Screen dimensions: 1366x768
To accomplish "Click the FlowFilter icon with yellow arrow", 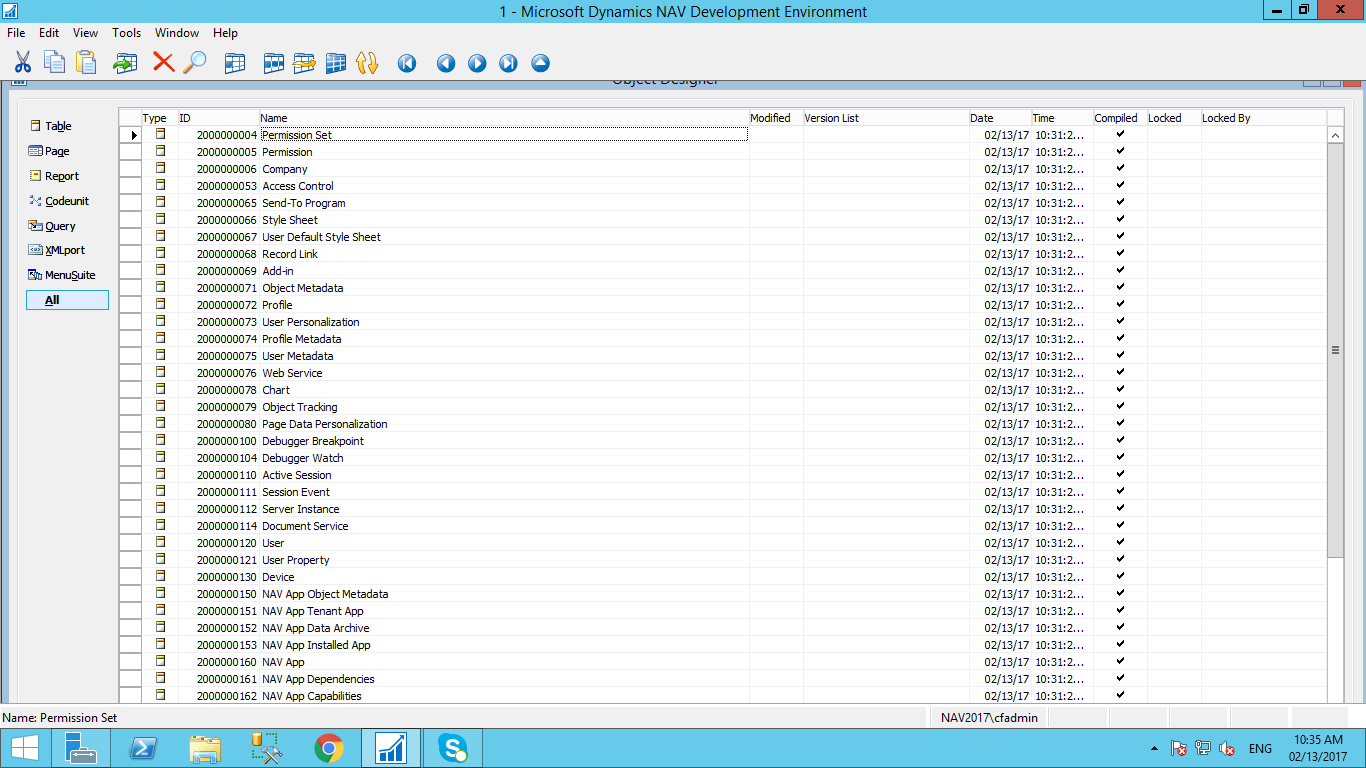I will 304,63.
